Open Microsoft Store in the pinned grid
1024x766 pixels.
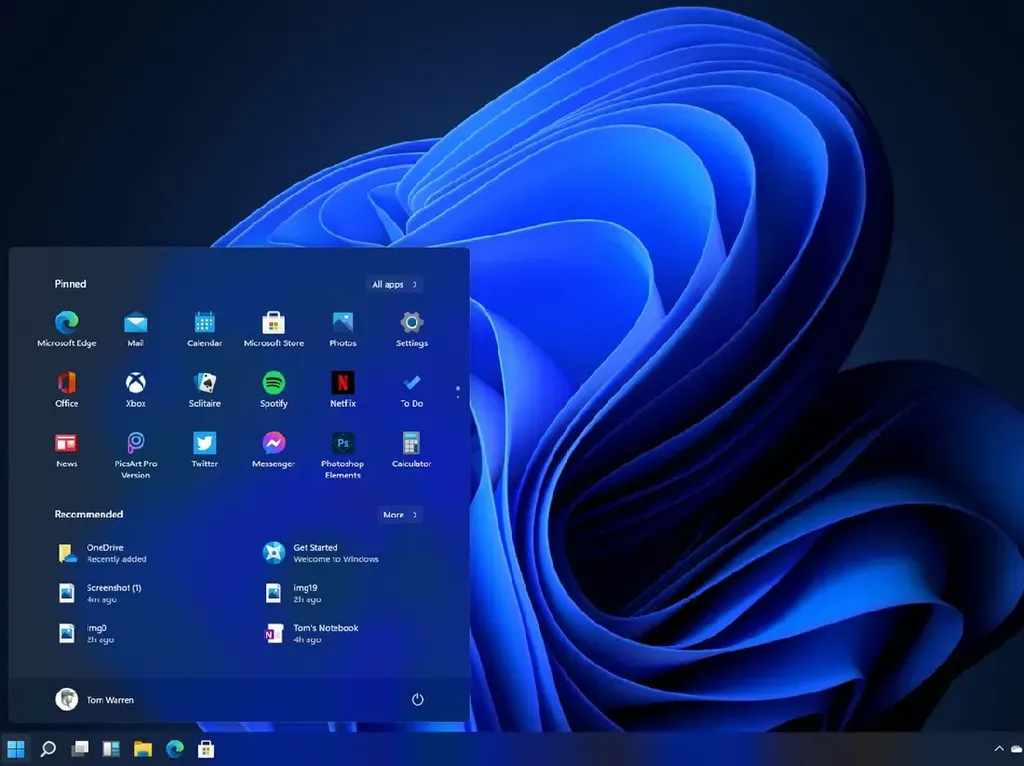(274, 328)
